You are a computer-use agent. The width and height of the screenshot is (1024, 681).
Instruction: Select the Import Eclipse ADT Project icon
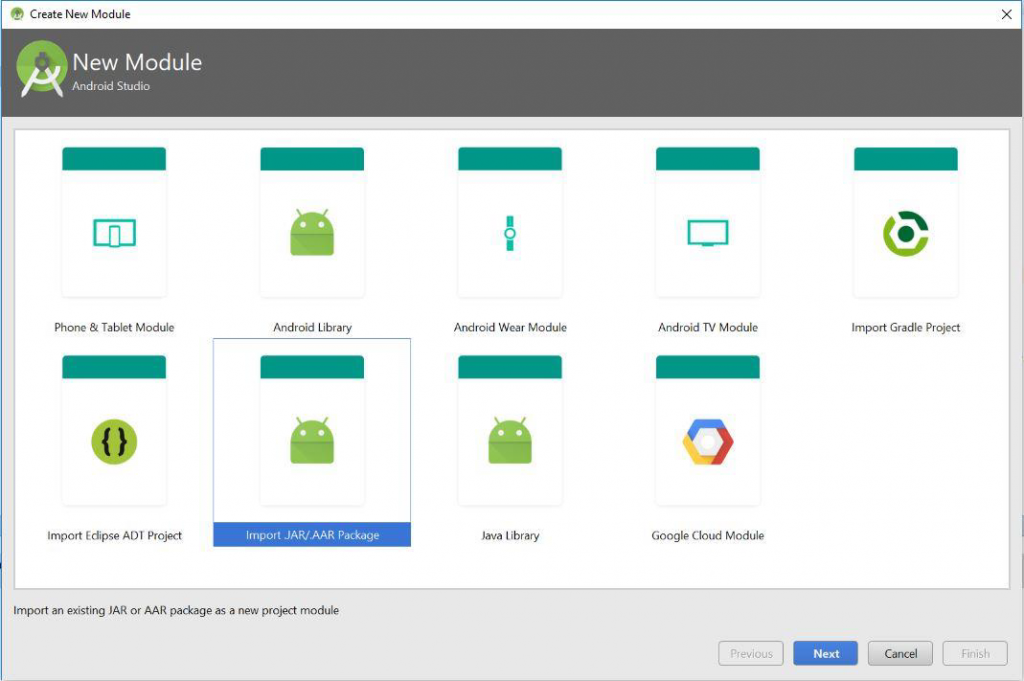pyautogui.click(x=114, y=442)
